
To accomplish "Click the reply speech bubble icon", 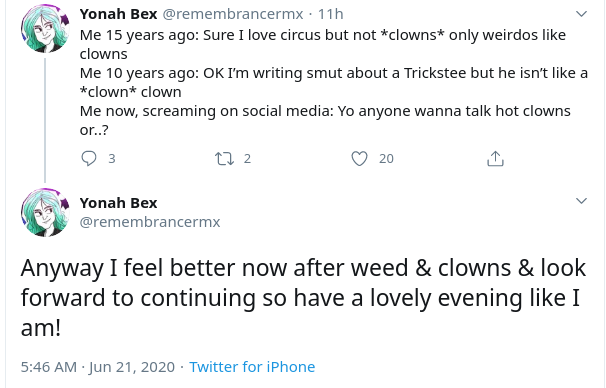I will click(x=89, y=158).
